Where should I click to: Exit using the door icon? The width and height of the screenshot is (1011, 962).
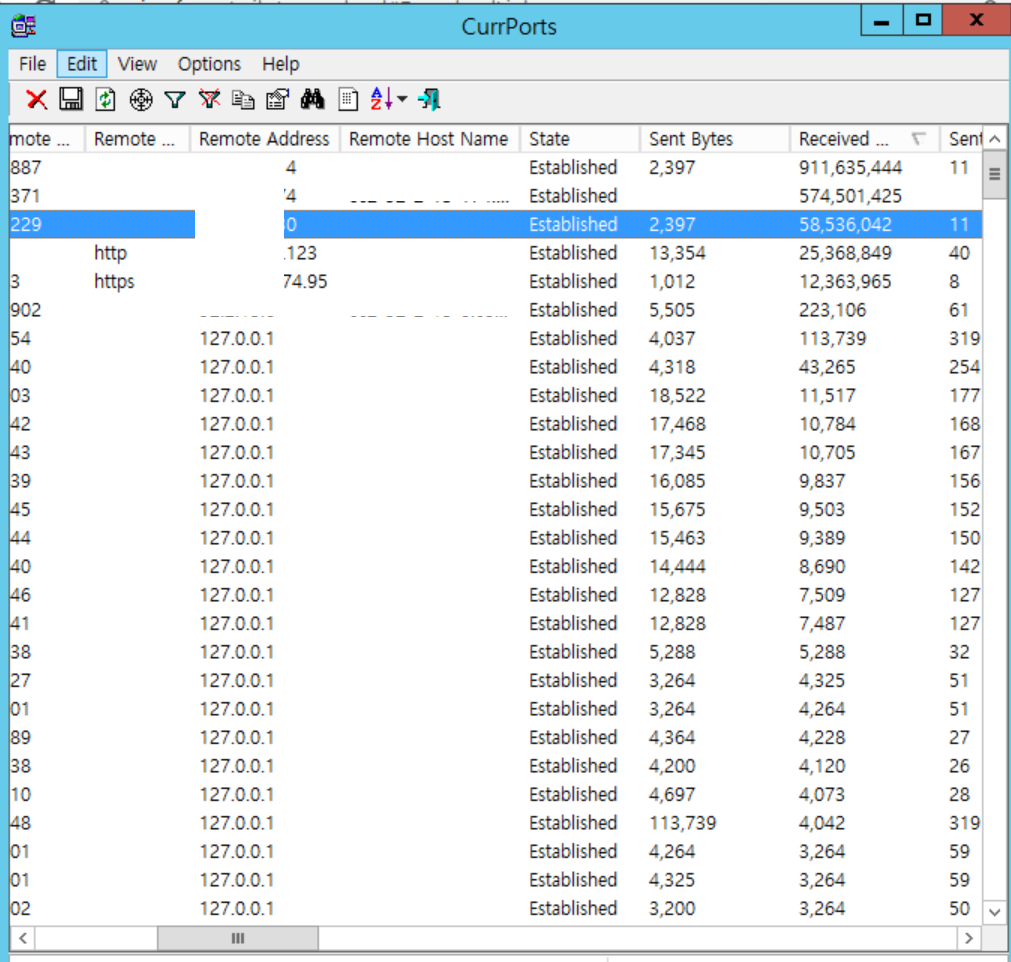tap(429, 99)
